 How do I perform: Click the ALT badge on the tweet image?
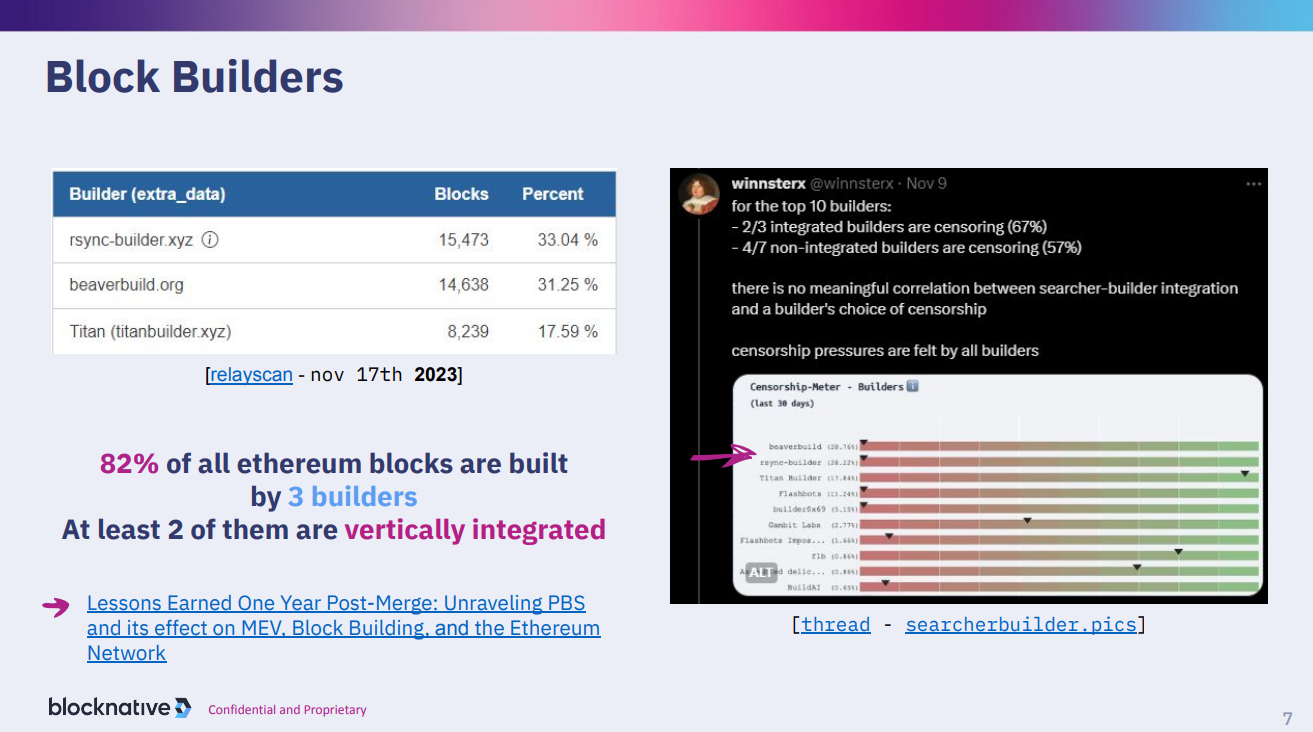[761, 572]
